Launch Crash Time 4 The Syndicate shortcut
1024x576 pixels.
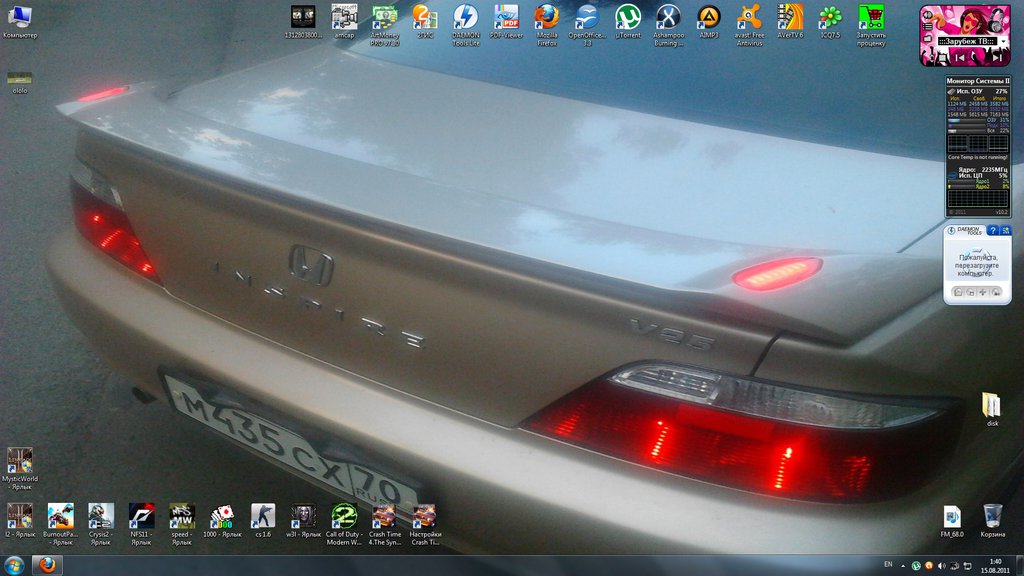[x=385, y=524]
